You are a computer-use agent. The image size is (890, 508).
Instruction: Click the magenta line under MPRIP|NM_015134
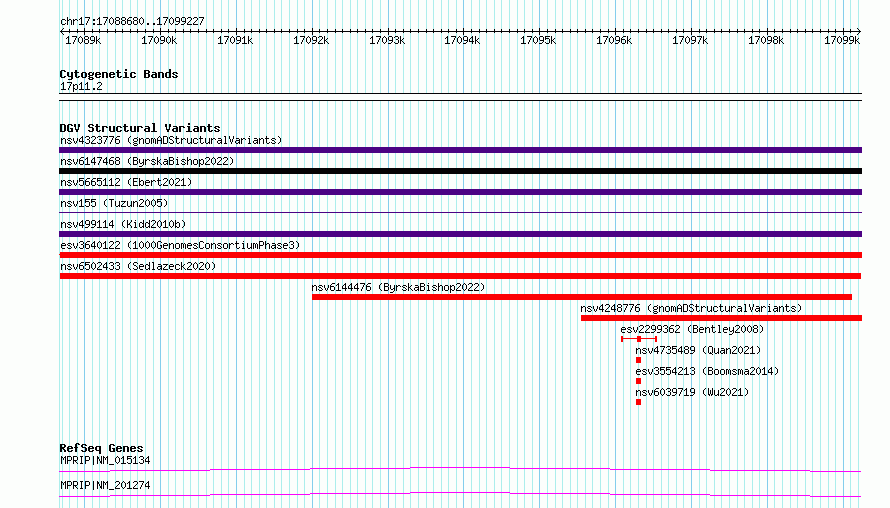click(x=460, y=469)
